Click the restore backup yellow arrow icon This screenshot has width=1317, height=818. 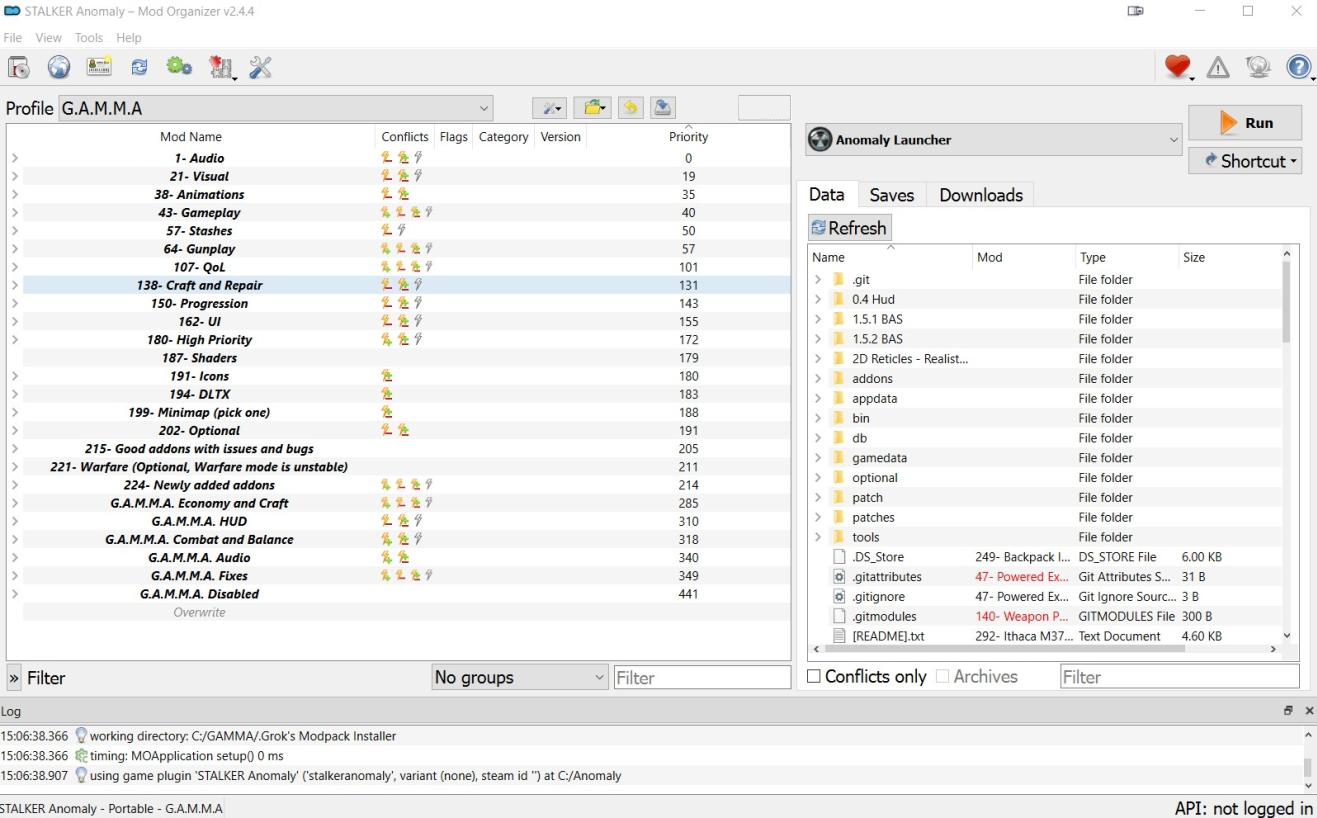click(629, 108)
